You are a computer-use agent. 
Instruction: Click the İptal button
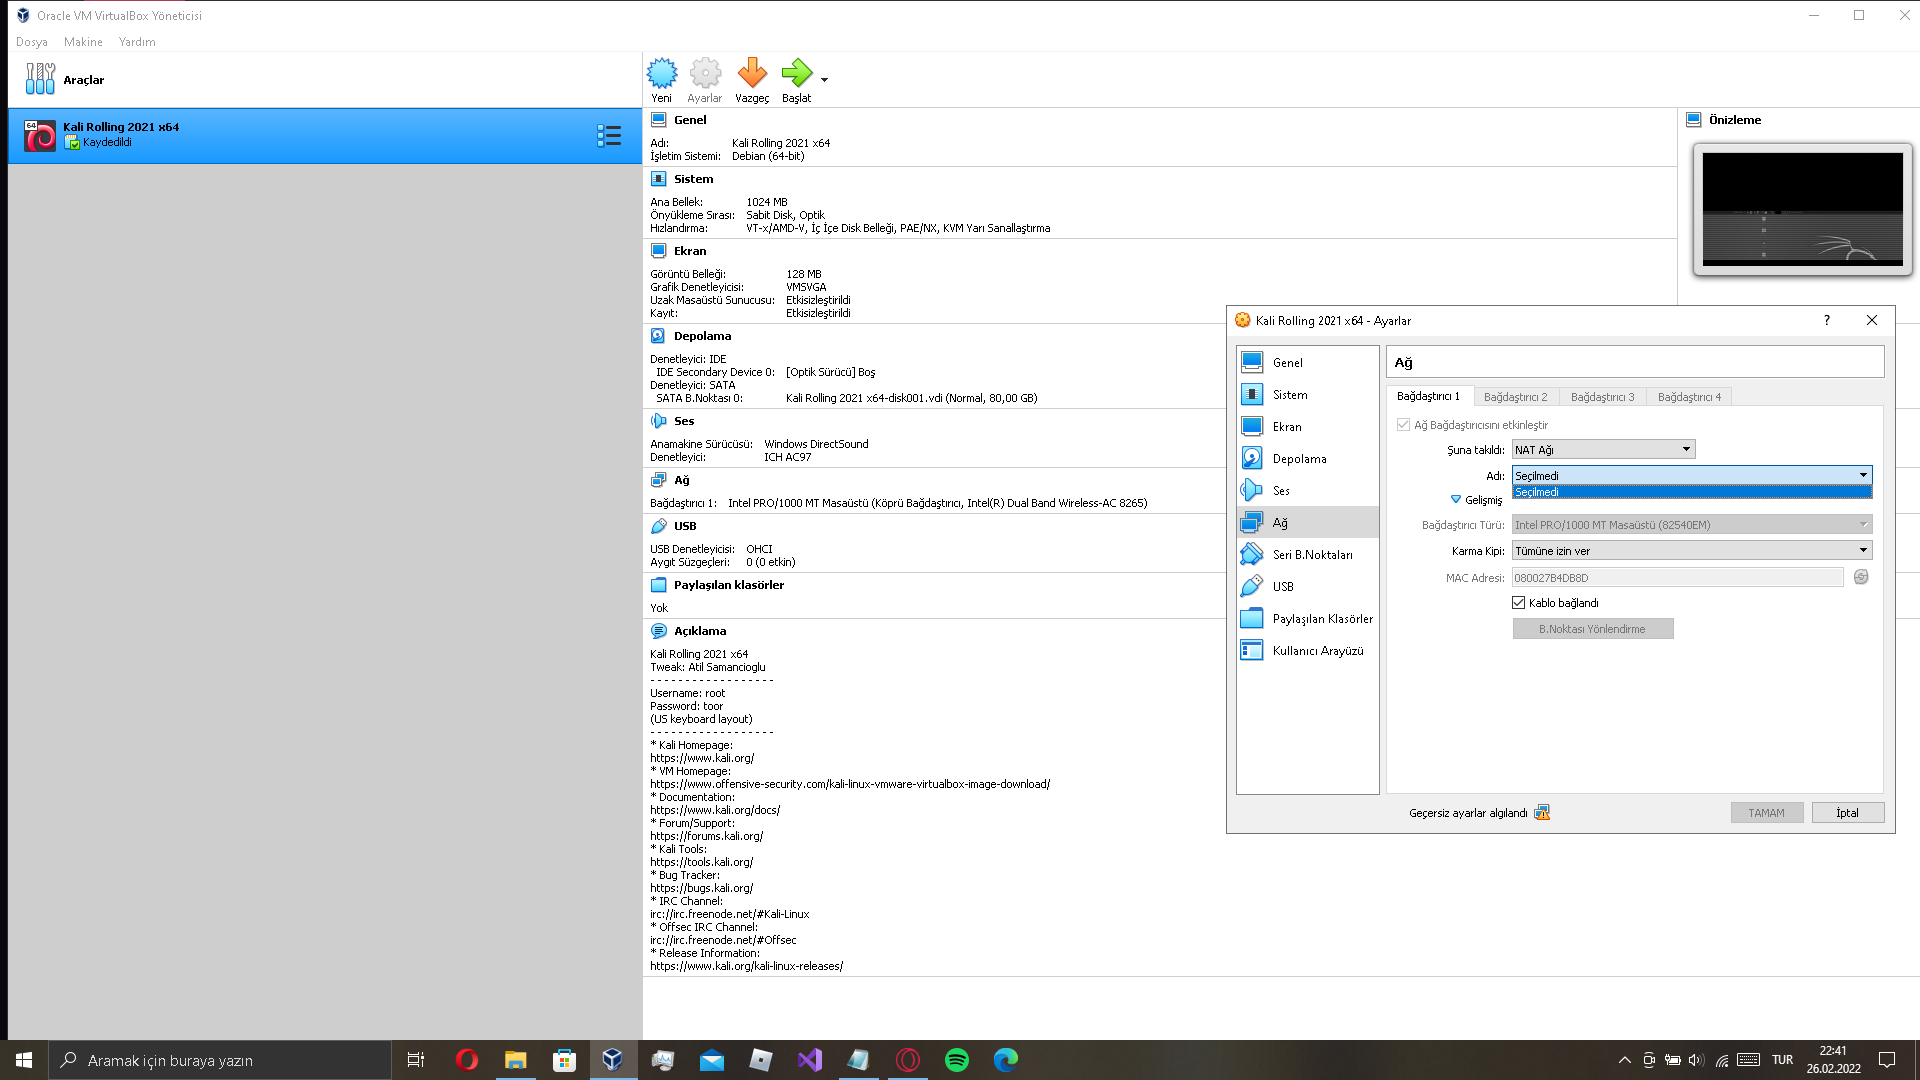[x=1848, y=812]
